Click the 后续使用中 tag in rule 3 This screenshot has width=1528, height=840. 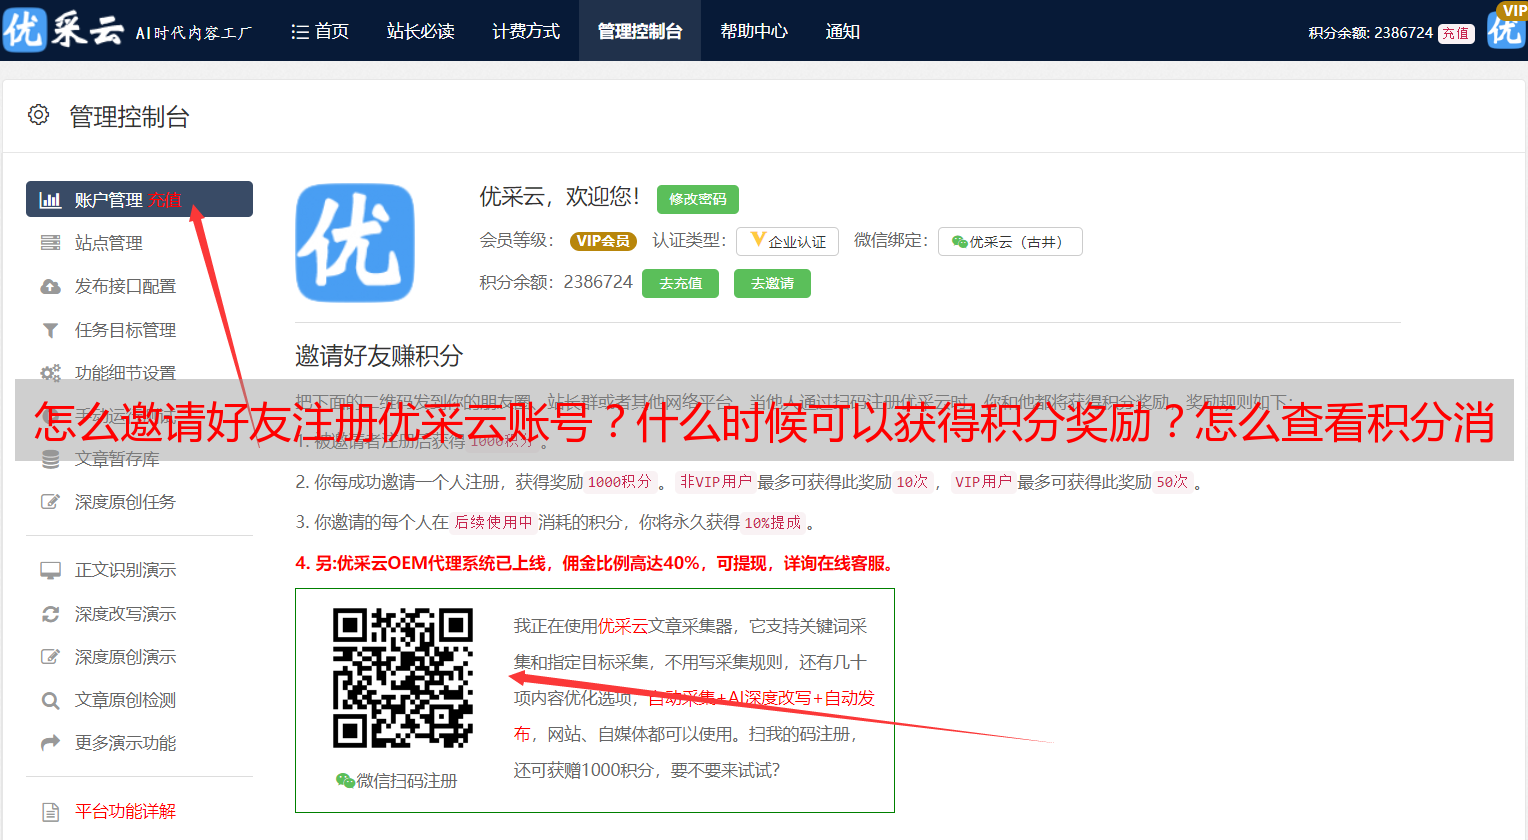(493, 523)
